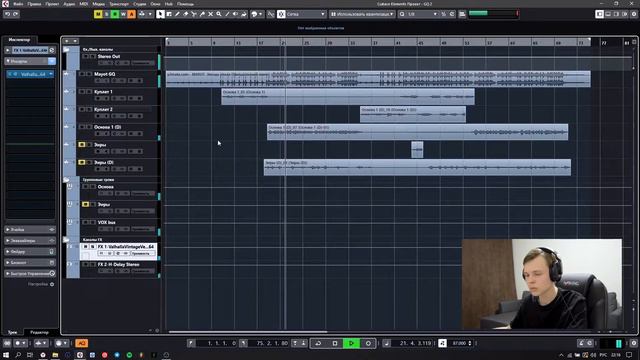The width and height of the screenshot is (640, 360).
Task: Select the Mute X tool
Action: pos(211,14)
